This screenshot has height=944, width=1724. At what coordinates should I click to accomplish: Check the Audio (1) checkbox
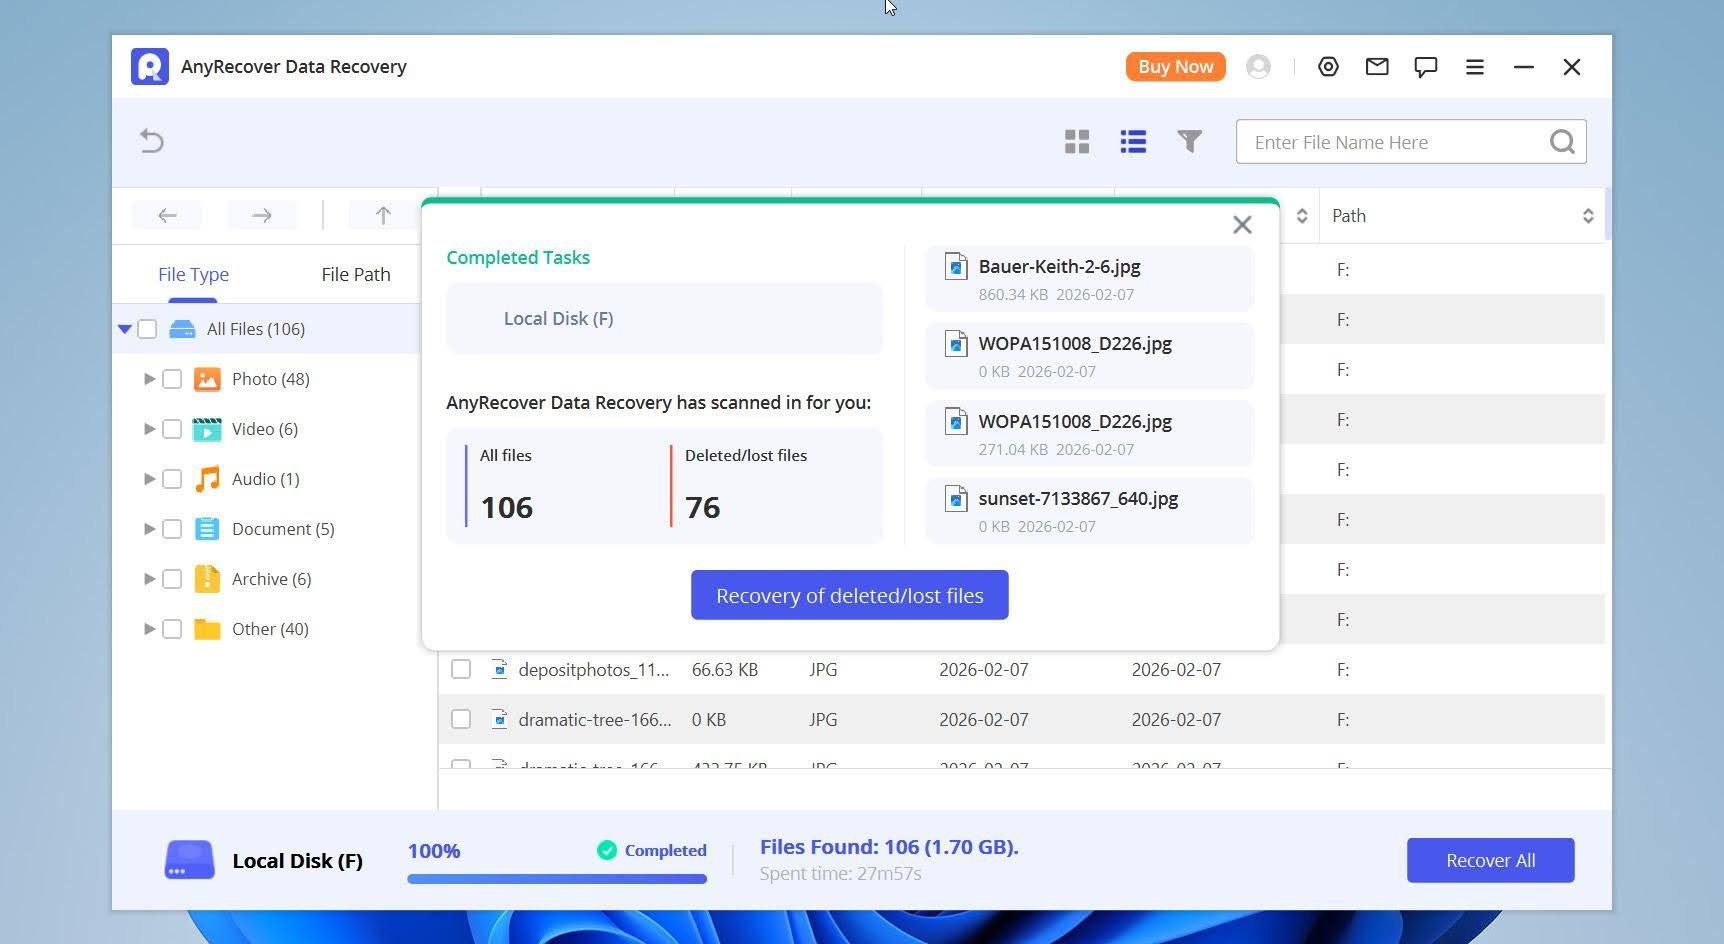(x=172, y=479)
